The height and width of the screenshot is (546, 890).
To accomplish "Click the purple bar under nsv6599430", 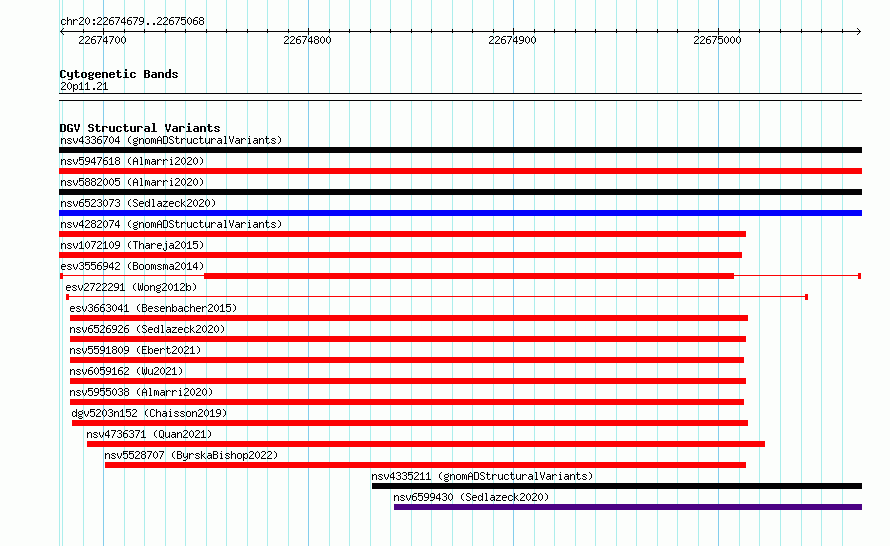I will click(x=628, y=507).
